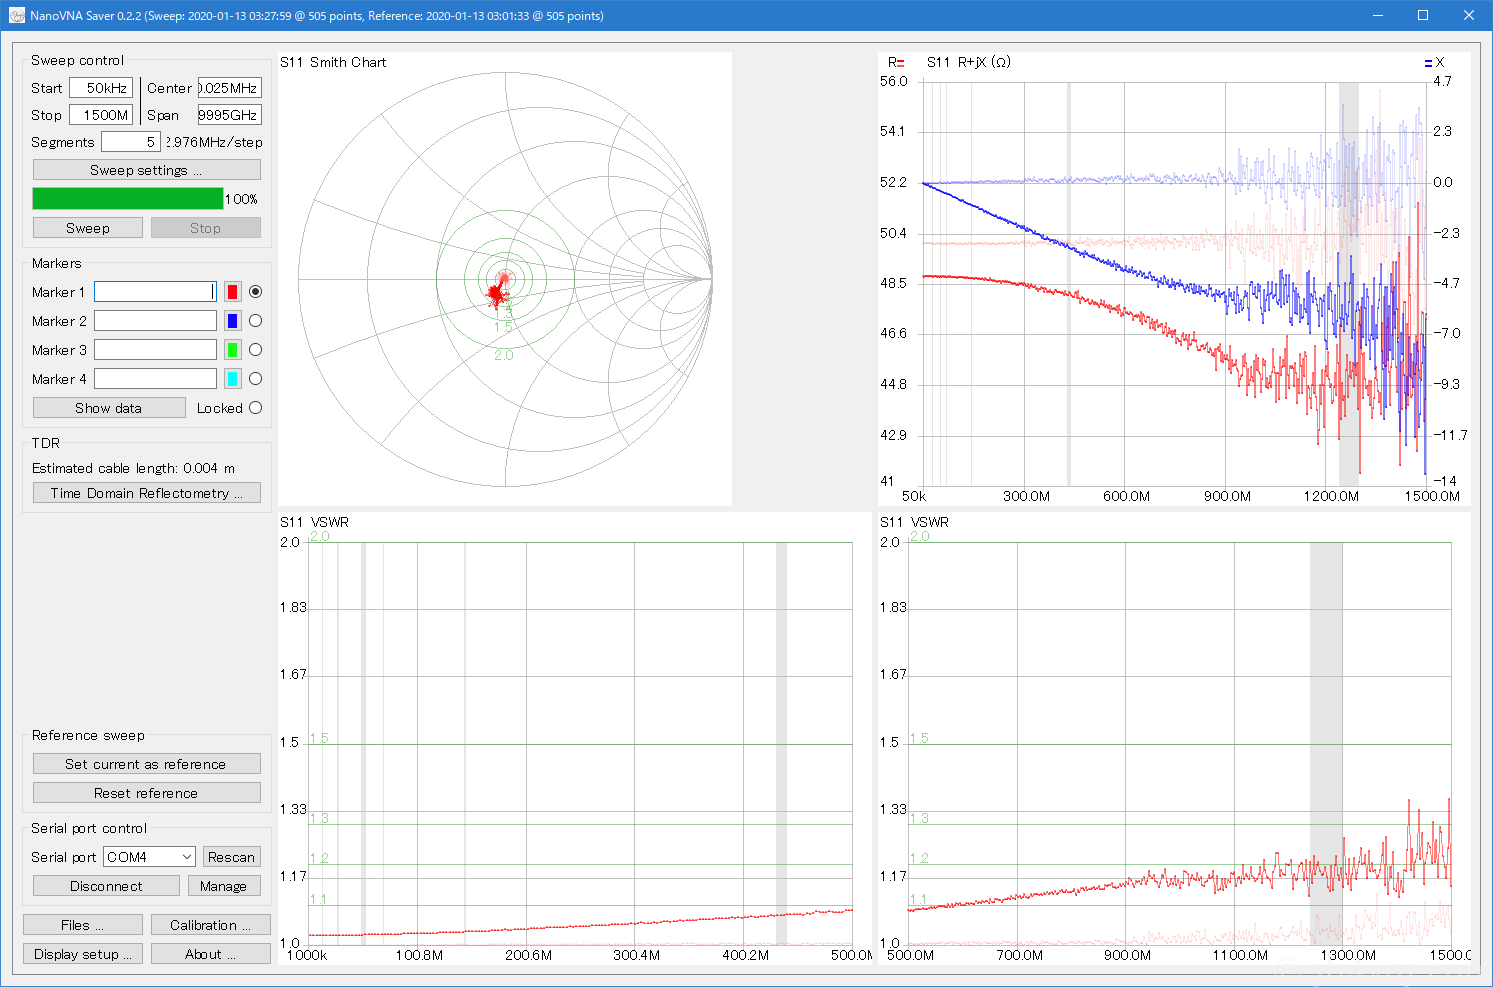The width and height of the screenshot is (1493, 987).
Task: Click the Stop frequency field
Action: (x=101, y=115)
